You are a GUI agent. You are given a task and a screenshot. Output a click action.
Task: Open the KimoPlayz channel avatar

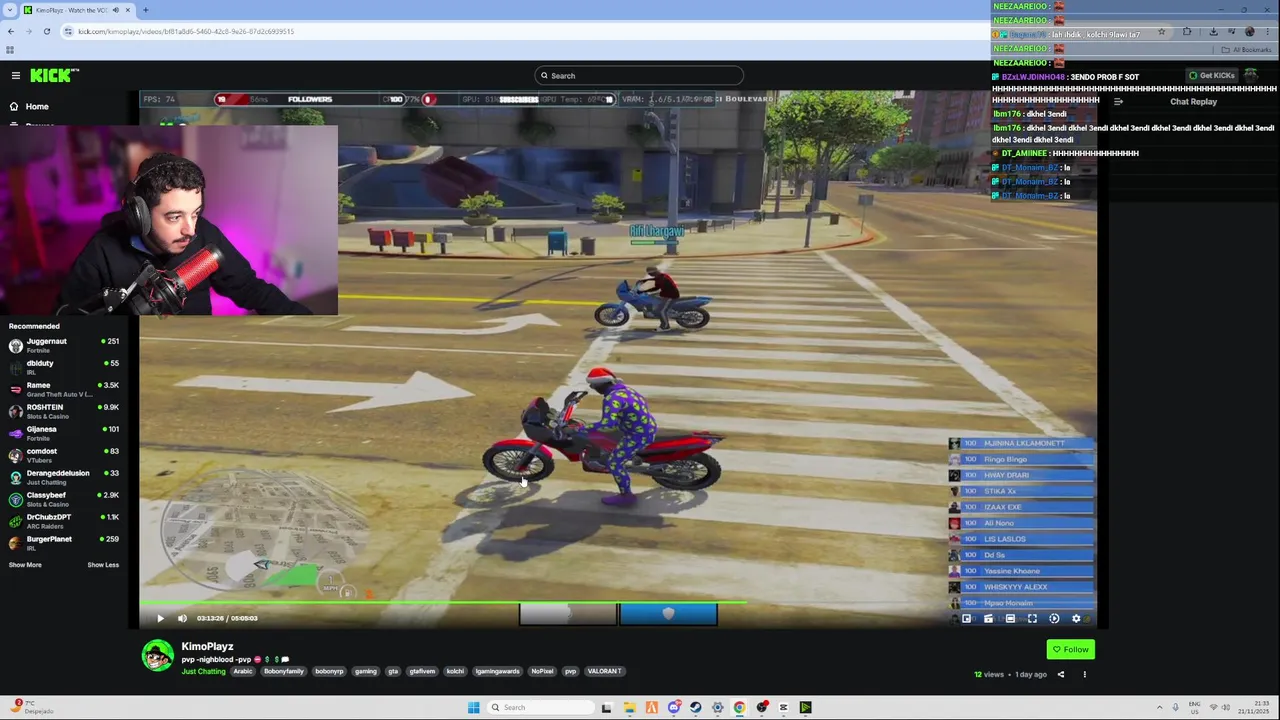157,655
